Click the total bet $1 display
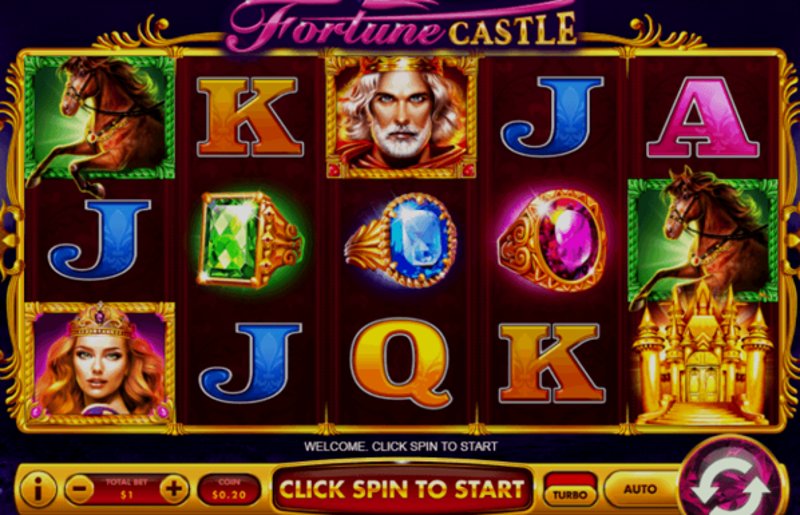 coord(127,489)
